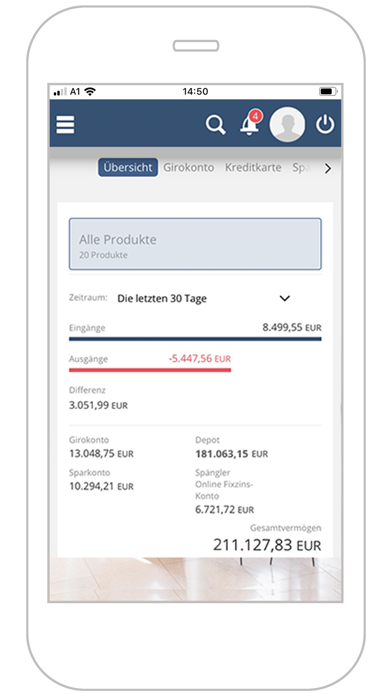
Task: Select the Alle Produkte card
Action: tap(195, 244)
